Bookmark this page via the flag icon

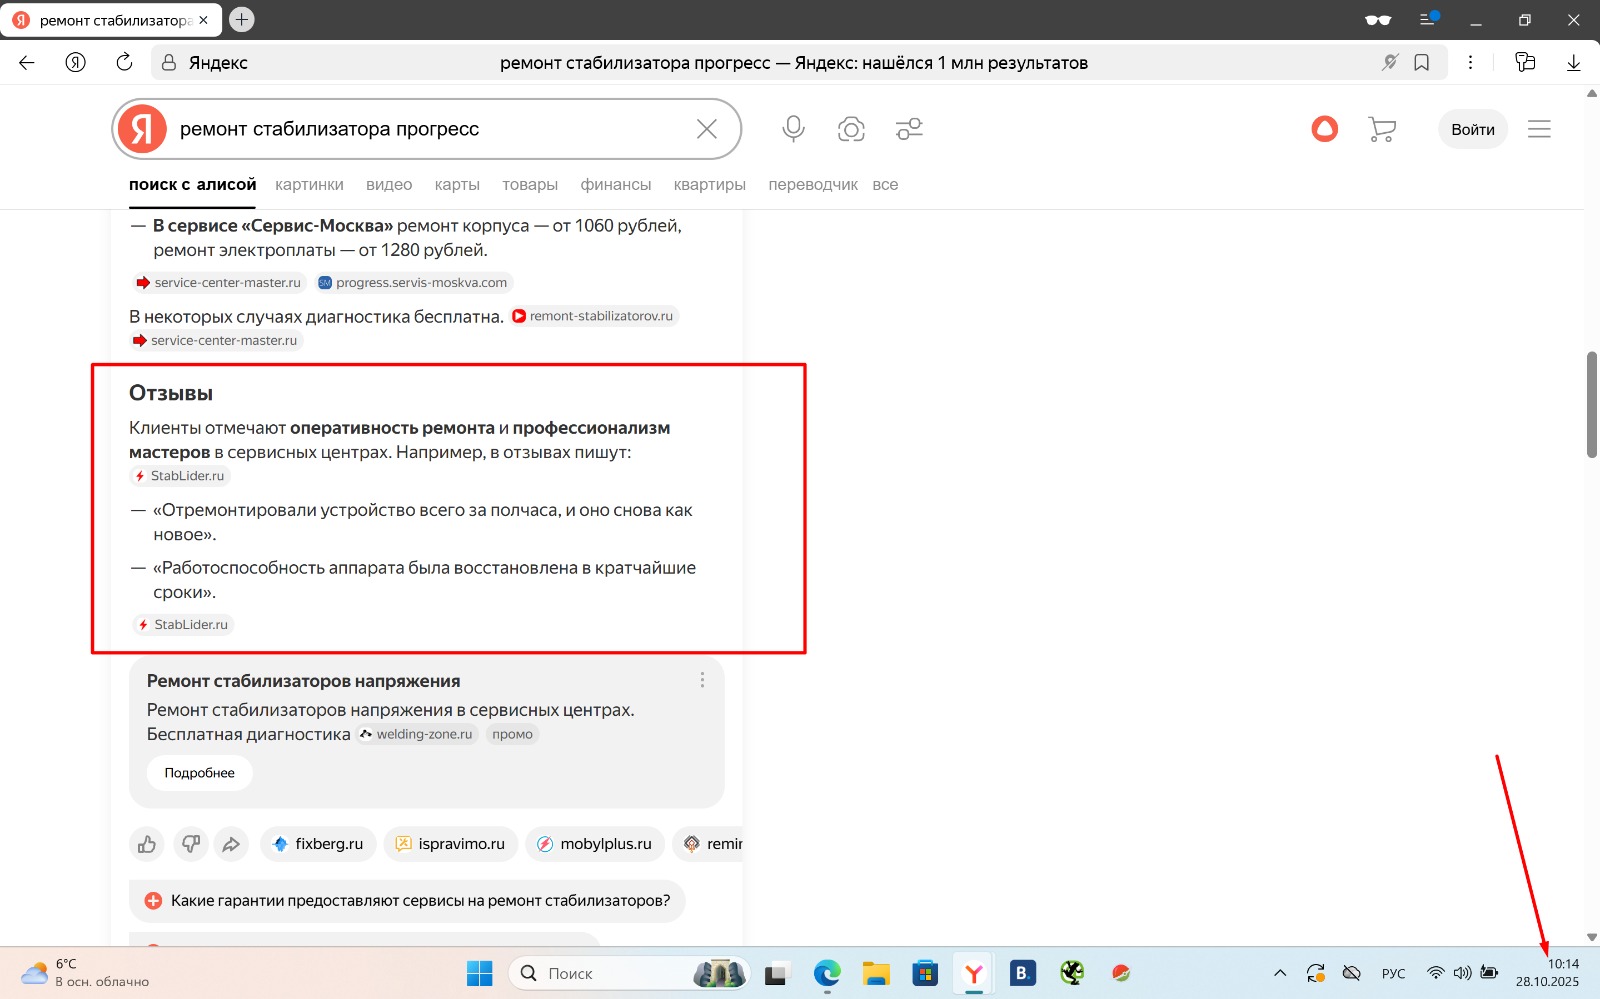pos(1421,62)
